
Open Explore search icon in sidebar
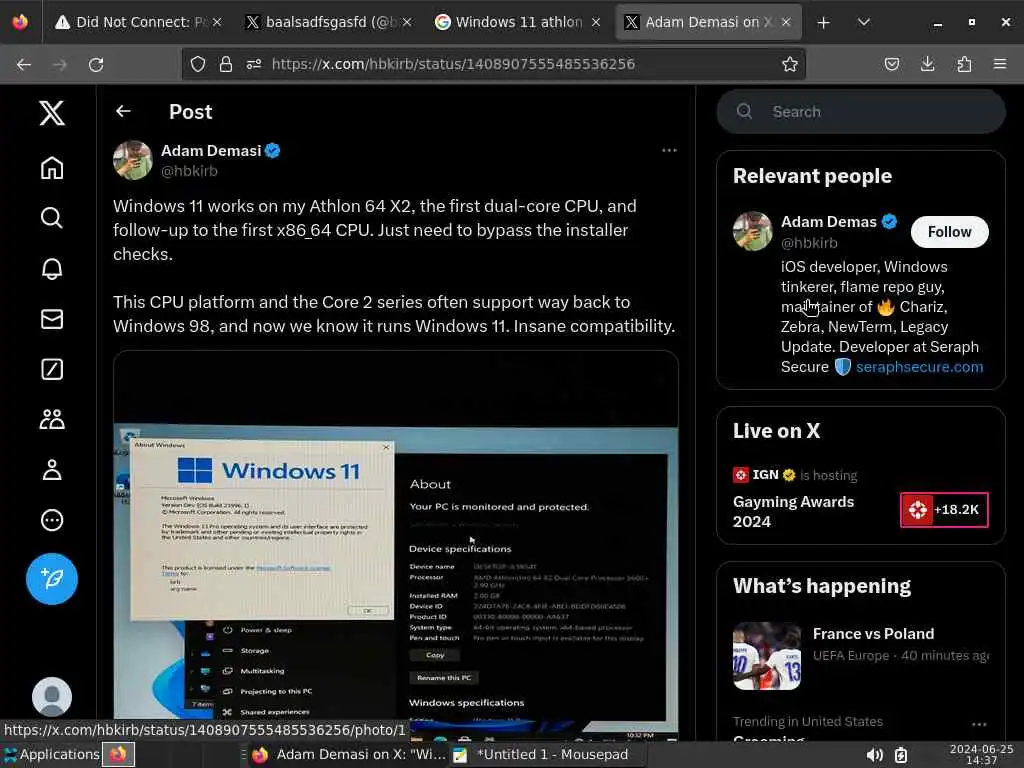click(x=52, y=217)
